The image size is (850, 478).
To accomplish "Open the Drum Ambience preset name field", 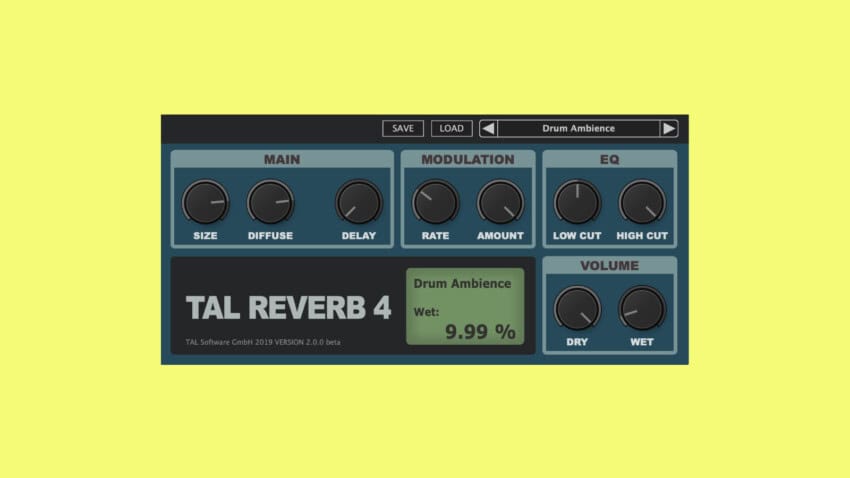I will tap(578, 128).
